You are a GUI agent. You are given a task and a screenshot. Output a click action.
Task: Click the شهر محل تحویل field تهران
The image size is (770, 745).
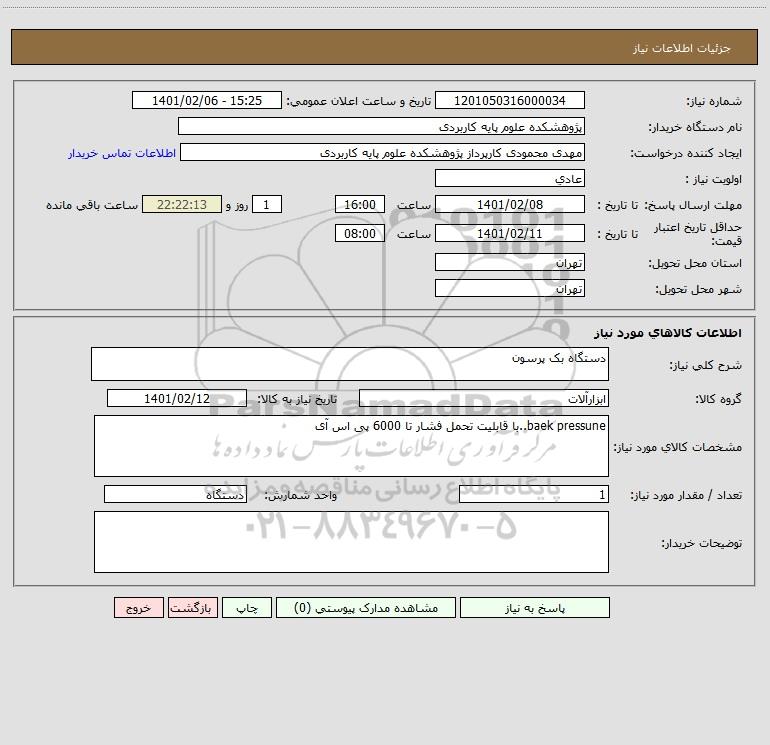click(510, 288)
